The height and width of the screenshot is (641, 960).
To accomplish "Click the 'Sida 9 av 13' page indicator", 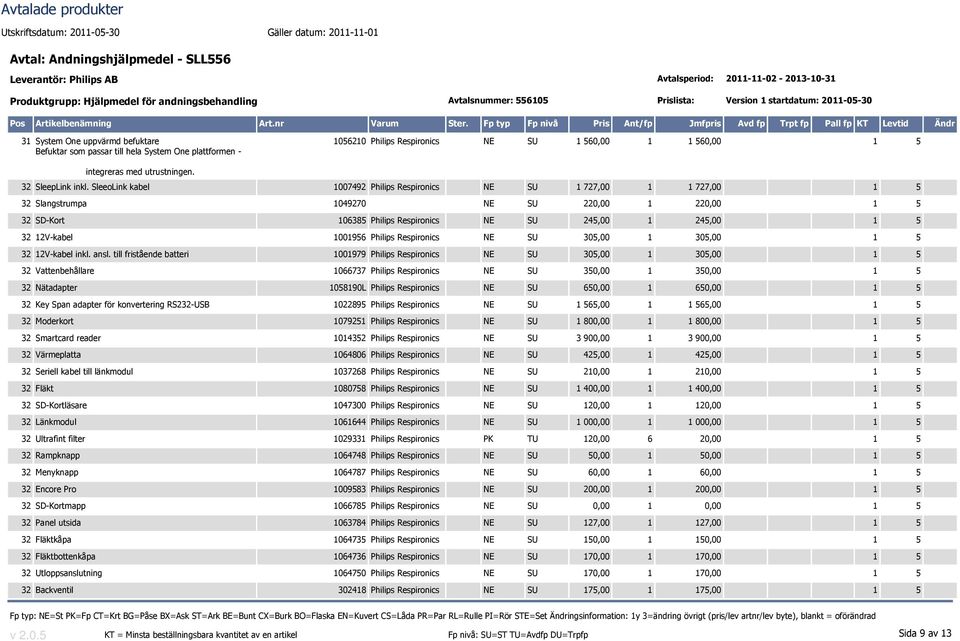I will coord(925,633).
